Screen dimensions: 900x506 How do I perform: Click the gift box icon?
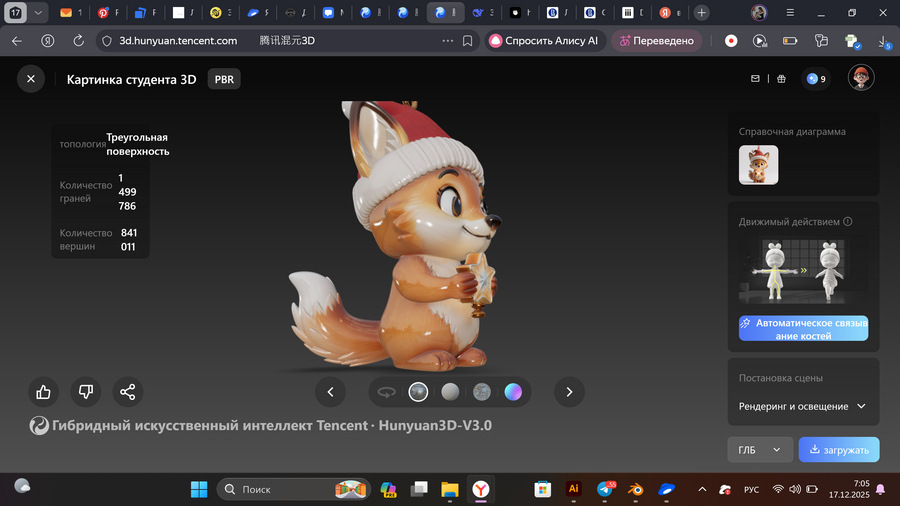[x=781, y=79]
